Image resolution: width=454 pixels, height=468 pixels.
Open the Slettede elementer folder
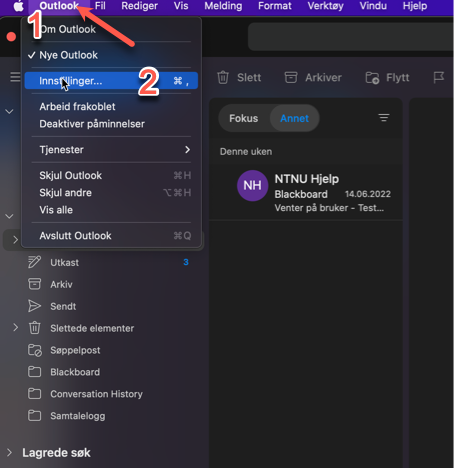click(92, 329)
